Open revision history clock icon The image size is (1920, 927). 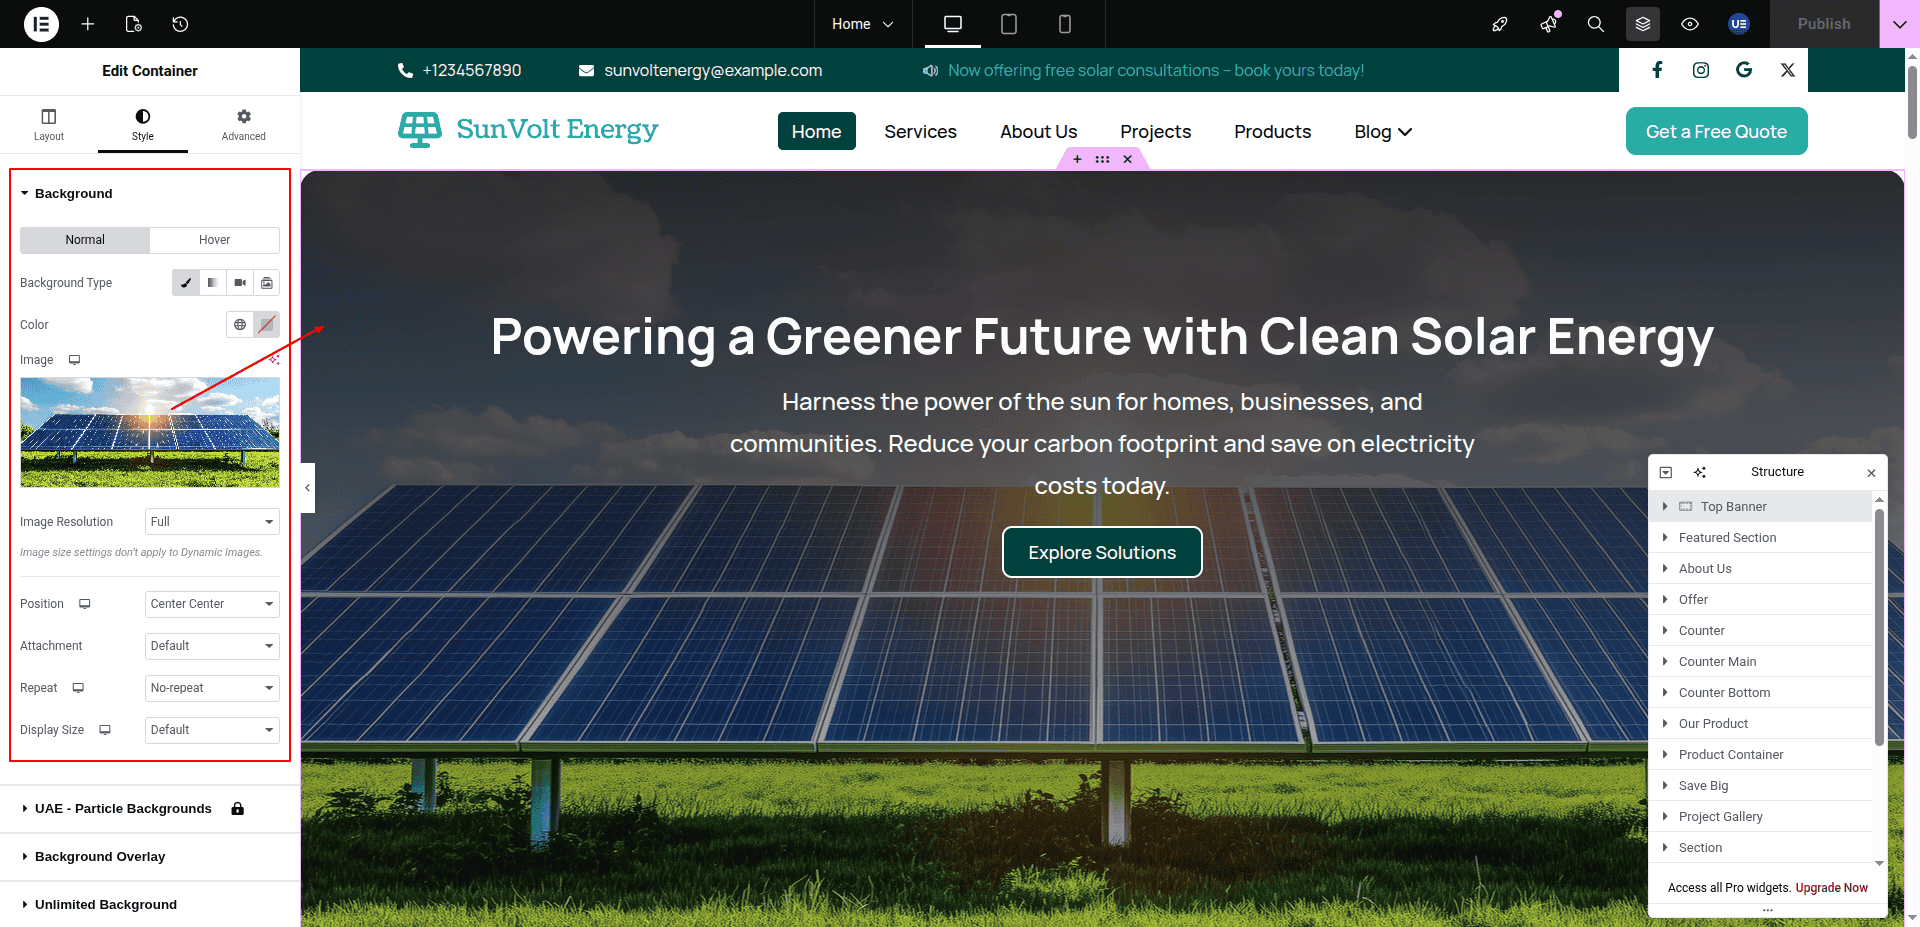[180, 24]
